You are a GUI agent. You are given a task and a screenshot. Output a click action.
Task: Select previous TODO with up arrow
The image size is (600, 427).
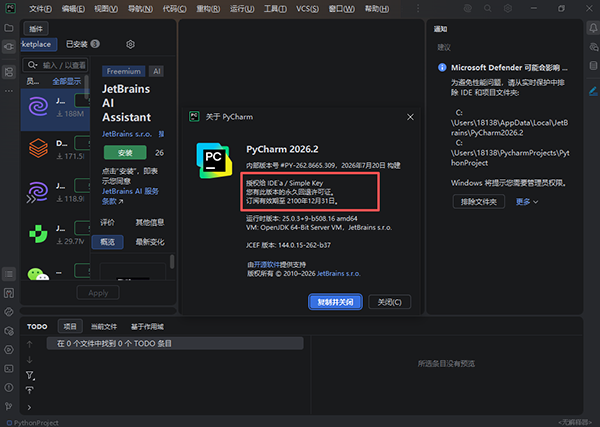coord(29,344)
